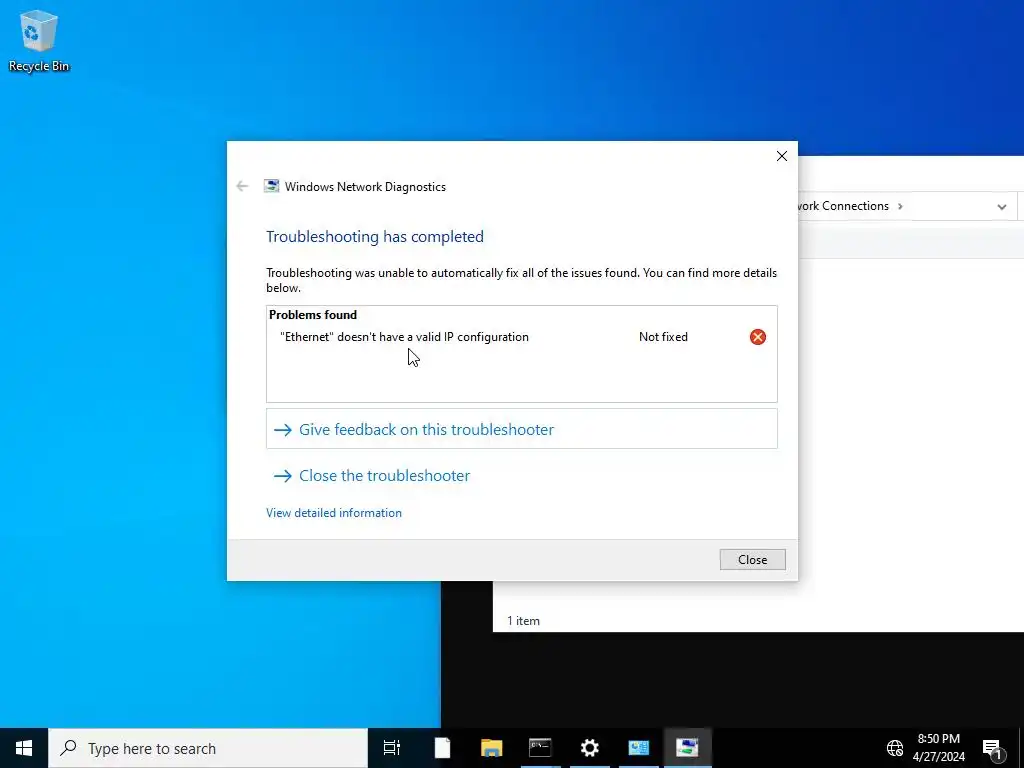1024x768 pixels.
Task: Click the Network Connections breadcrumb
Action: point(843,206)
